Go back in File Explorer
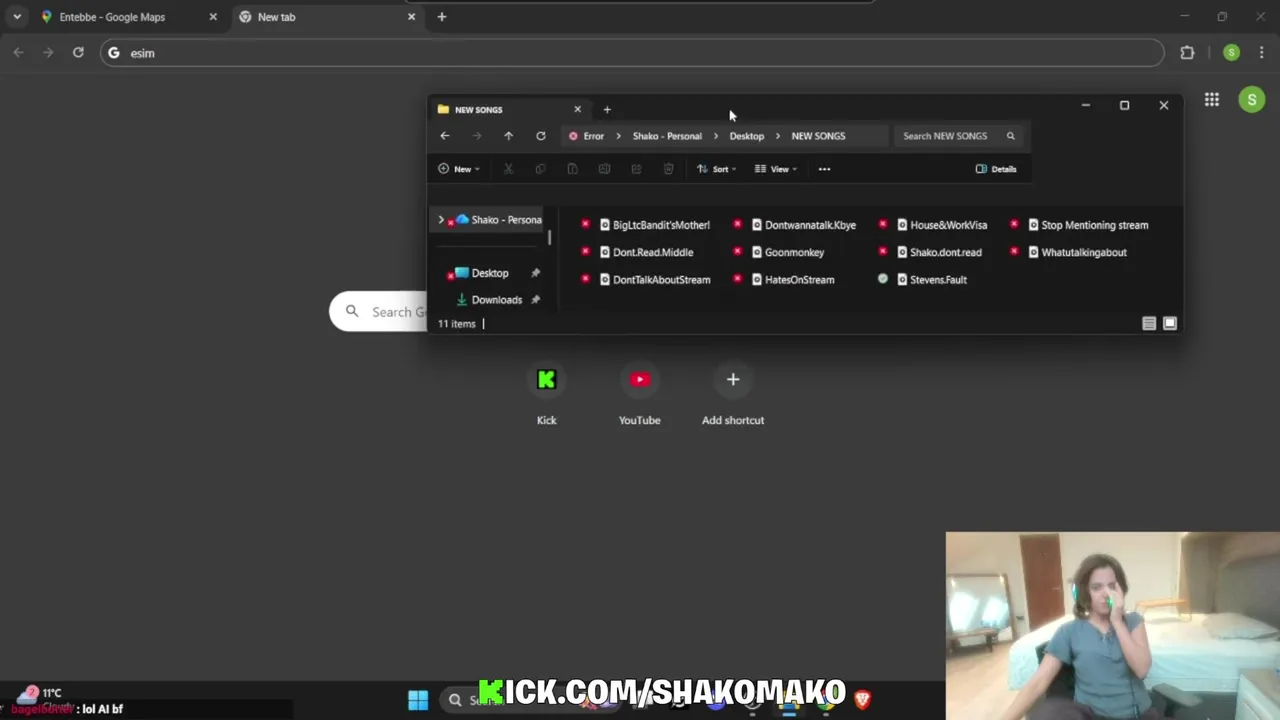This screenshot has width=1280, height=720. [445, 136]
